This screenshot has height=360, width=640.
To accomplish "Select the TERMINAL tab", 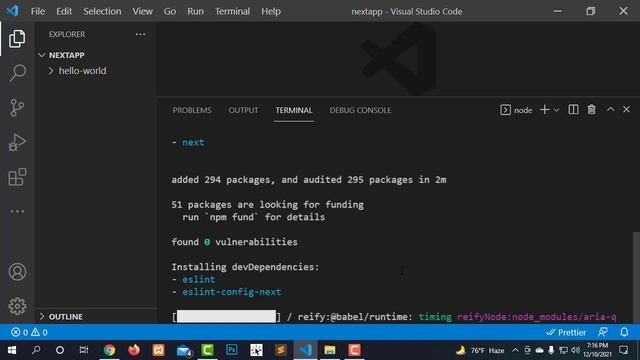I will tap(293, 110).
